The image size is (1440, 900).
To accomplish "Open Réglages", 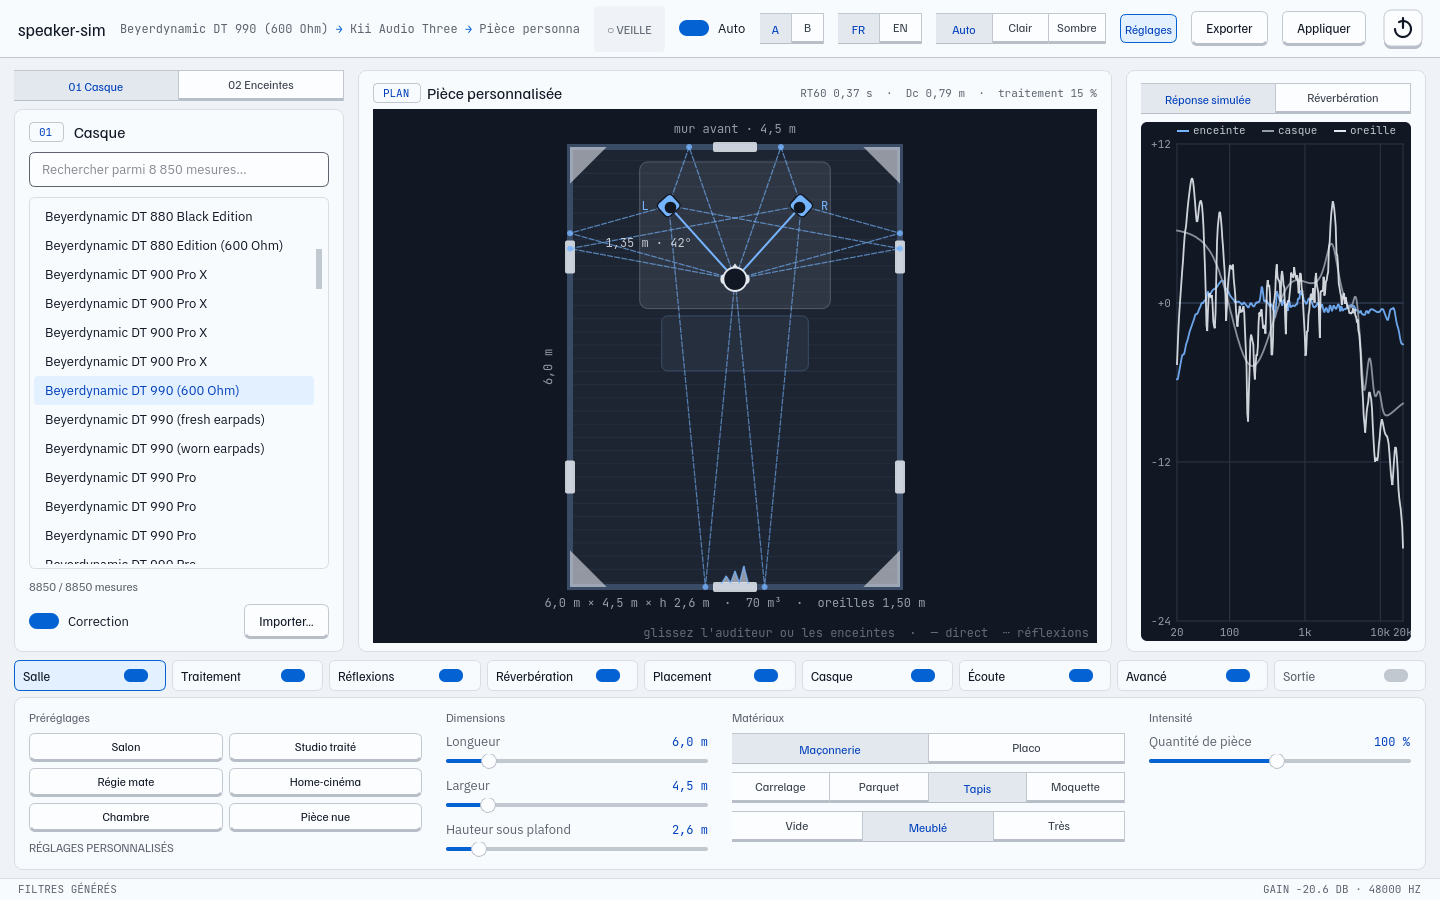I will click(x=1148, y=29).
